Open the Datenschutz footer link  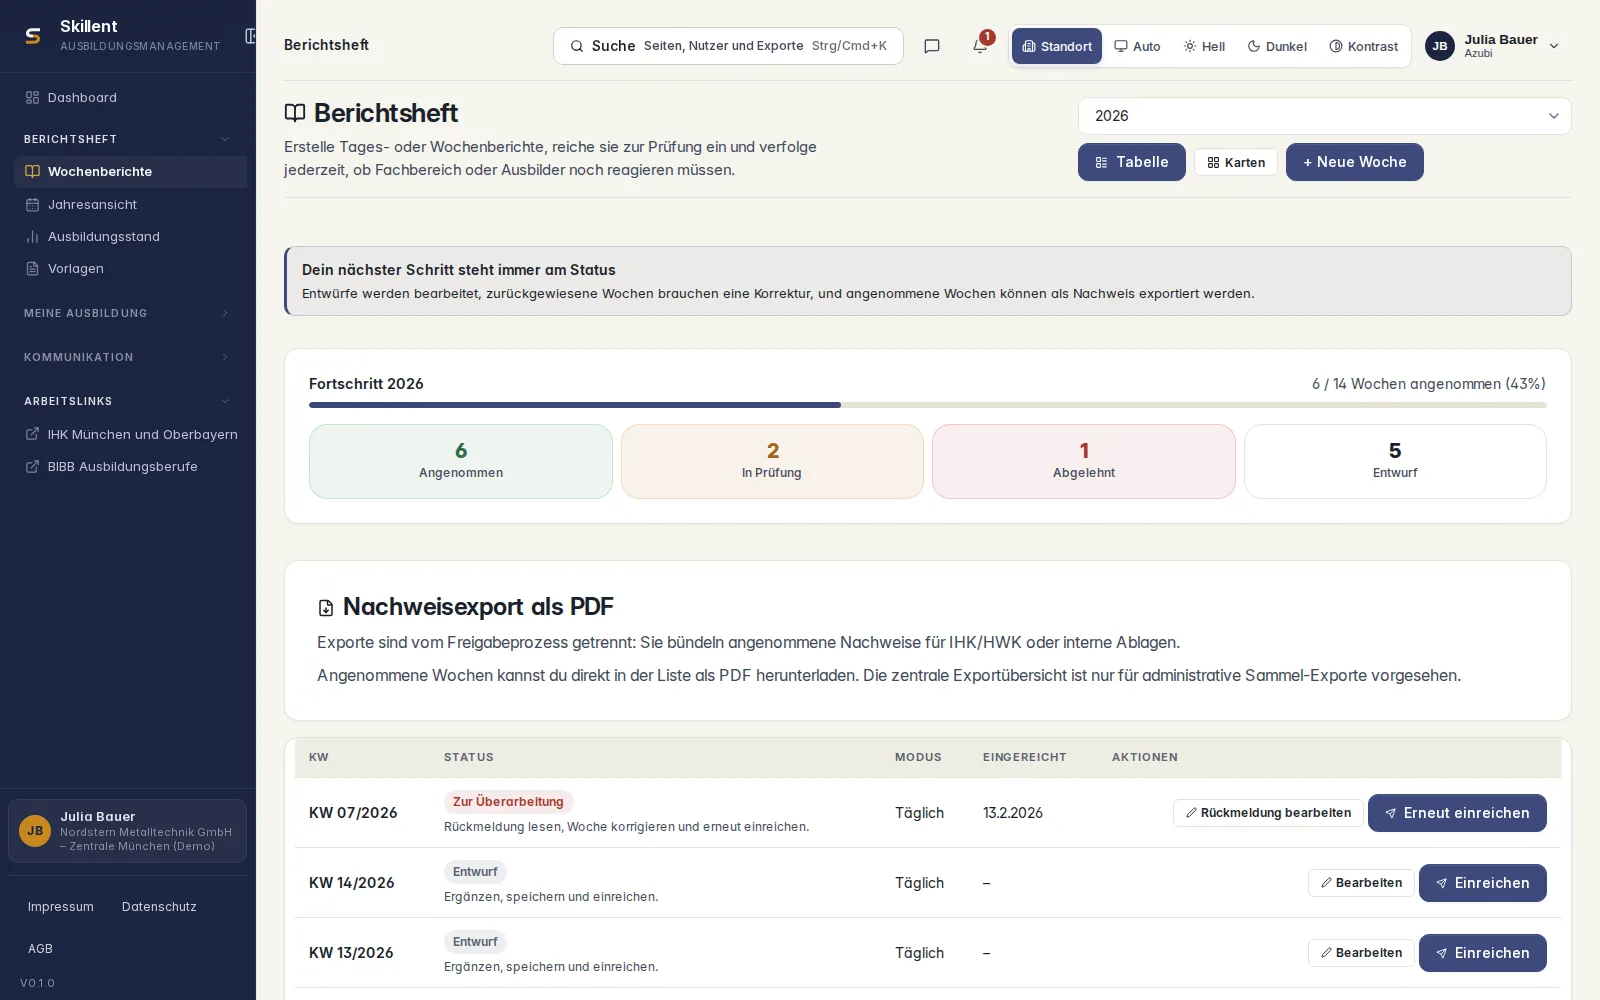coord(159,907)
